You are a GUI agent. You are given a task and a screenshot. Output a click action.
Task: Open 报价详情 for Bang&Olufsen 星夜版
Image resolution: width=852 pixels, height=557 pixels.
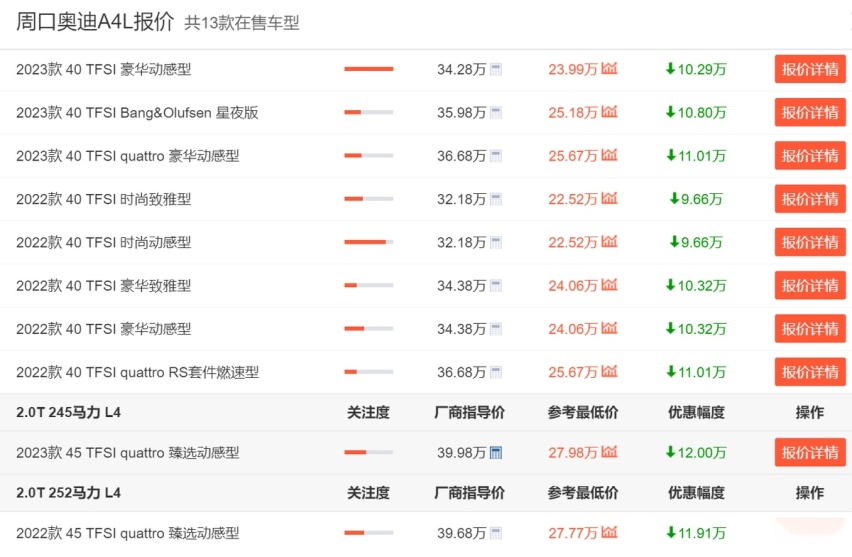810,112
